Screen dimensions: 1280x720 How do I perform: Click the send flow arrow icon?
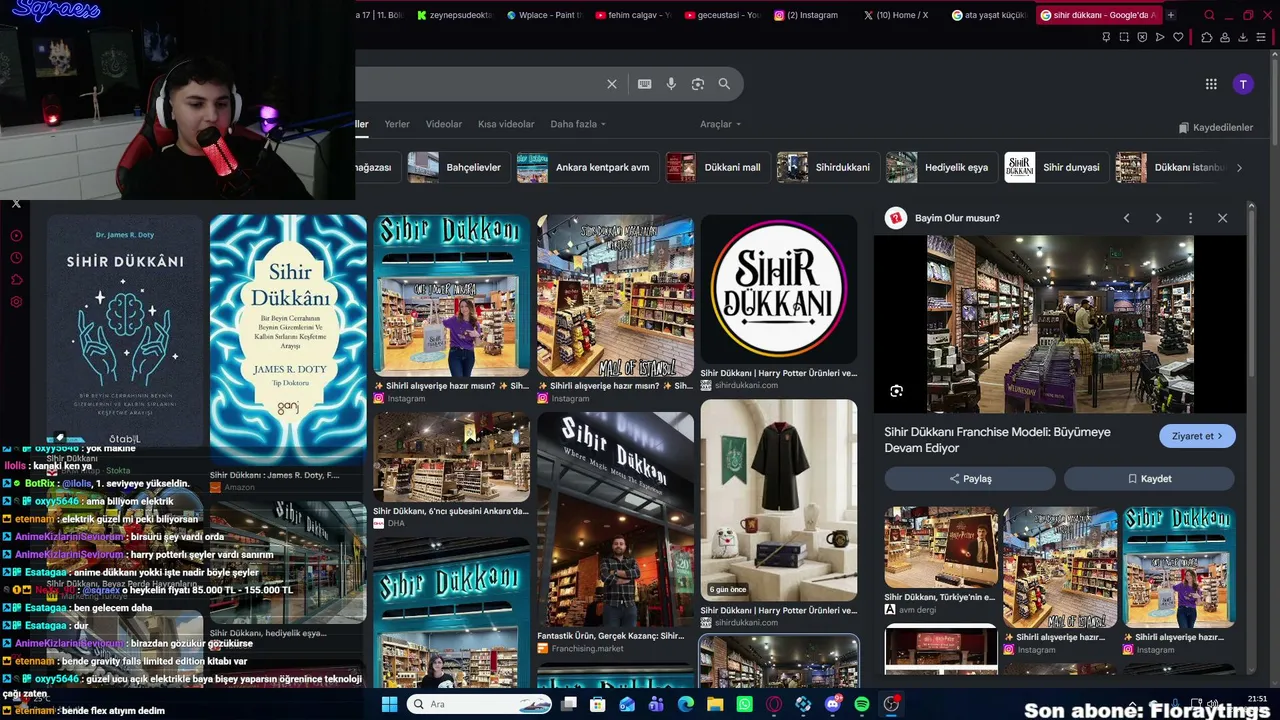click(x=1160, y=37)
